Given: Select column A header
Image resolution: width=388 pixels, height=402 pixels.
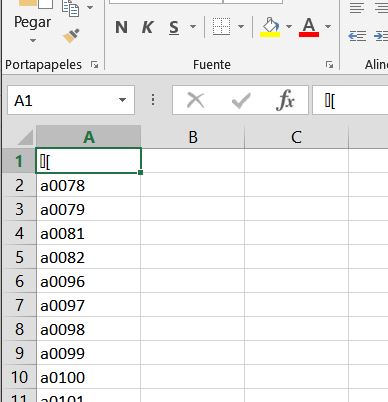Looking at the screenshot, I should click(x=89, y=137).
